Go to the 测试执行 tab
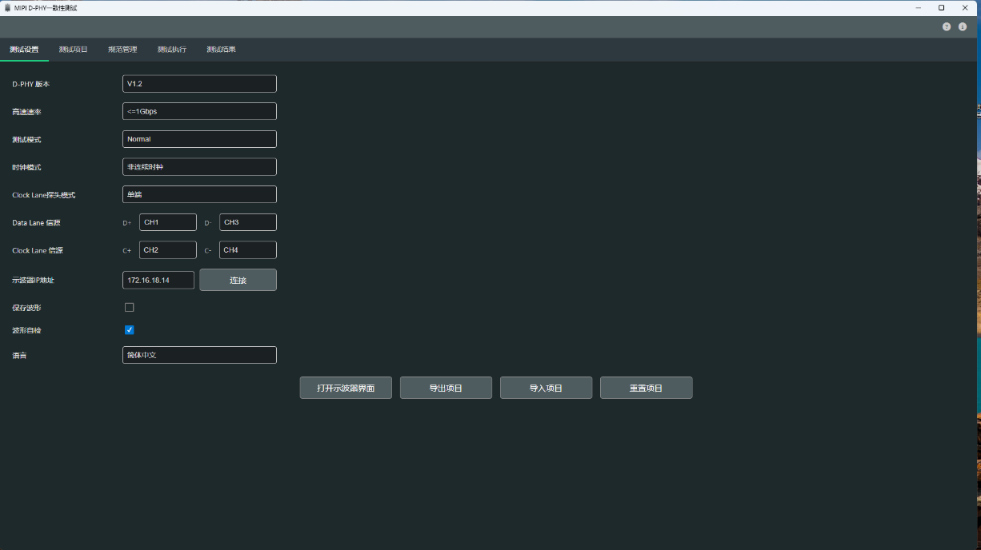Screen dimensions: 981x550 [x=172, y=49]
